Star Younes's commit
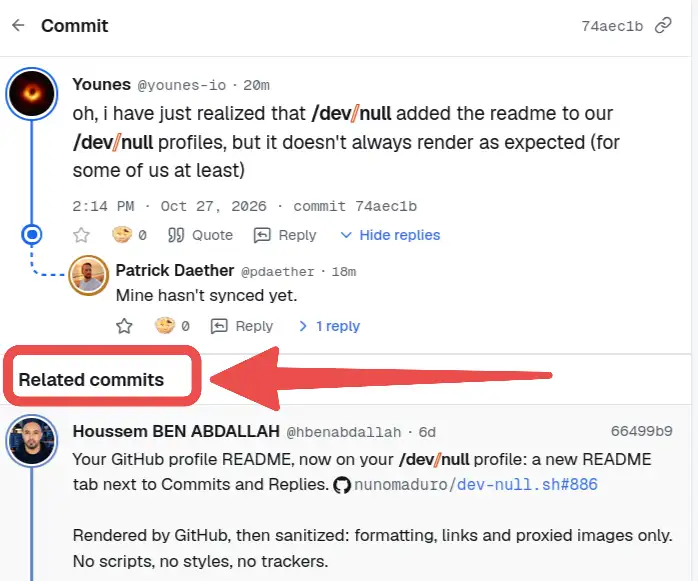698x581 pixels. click(x=81, y=235)
